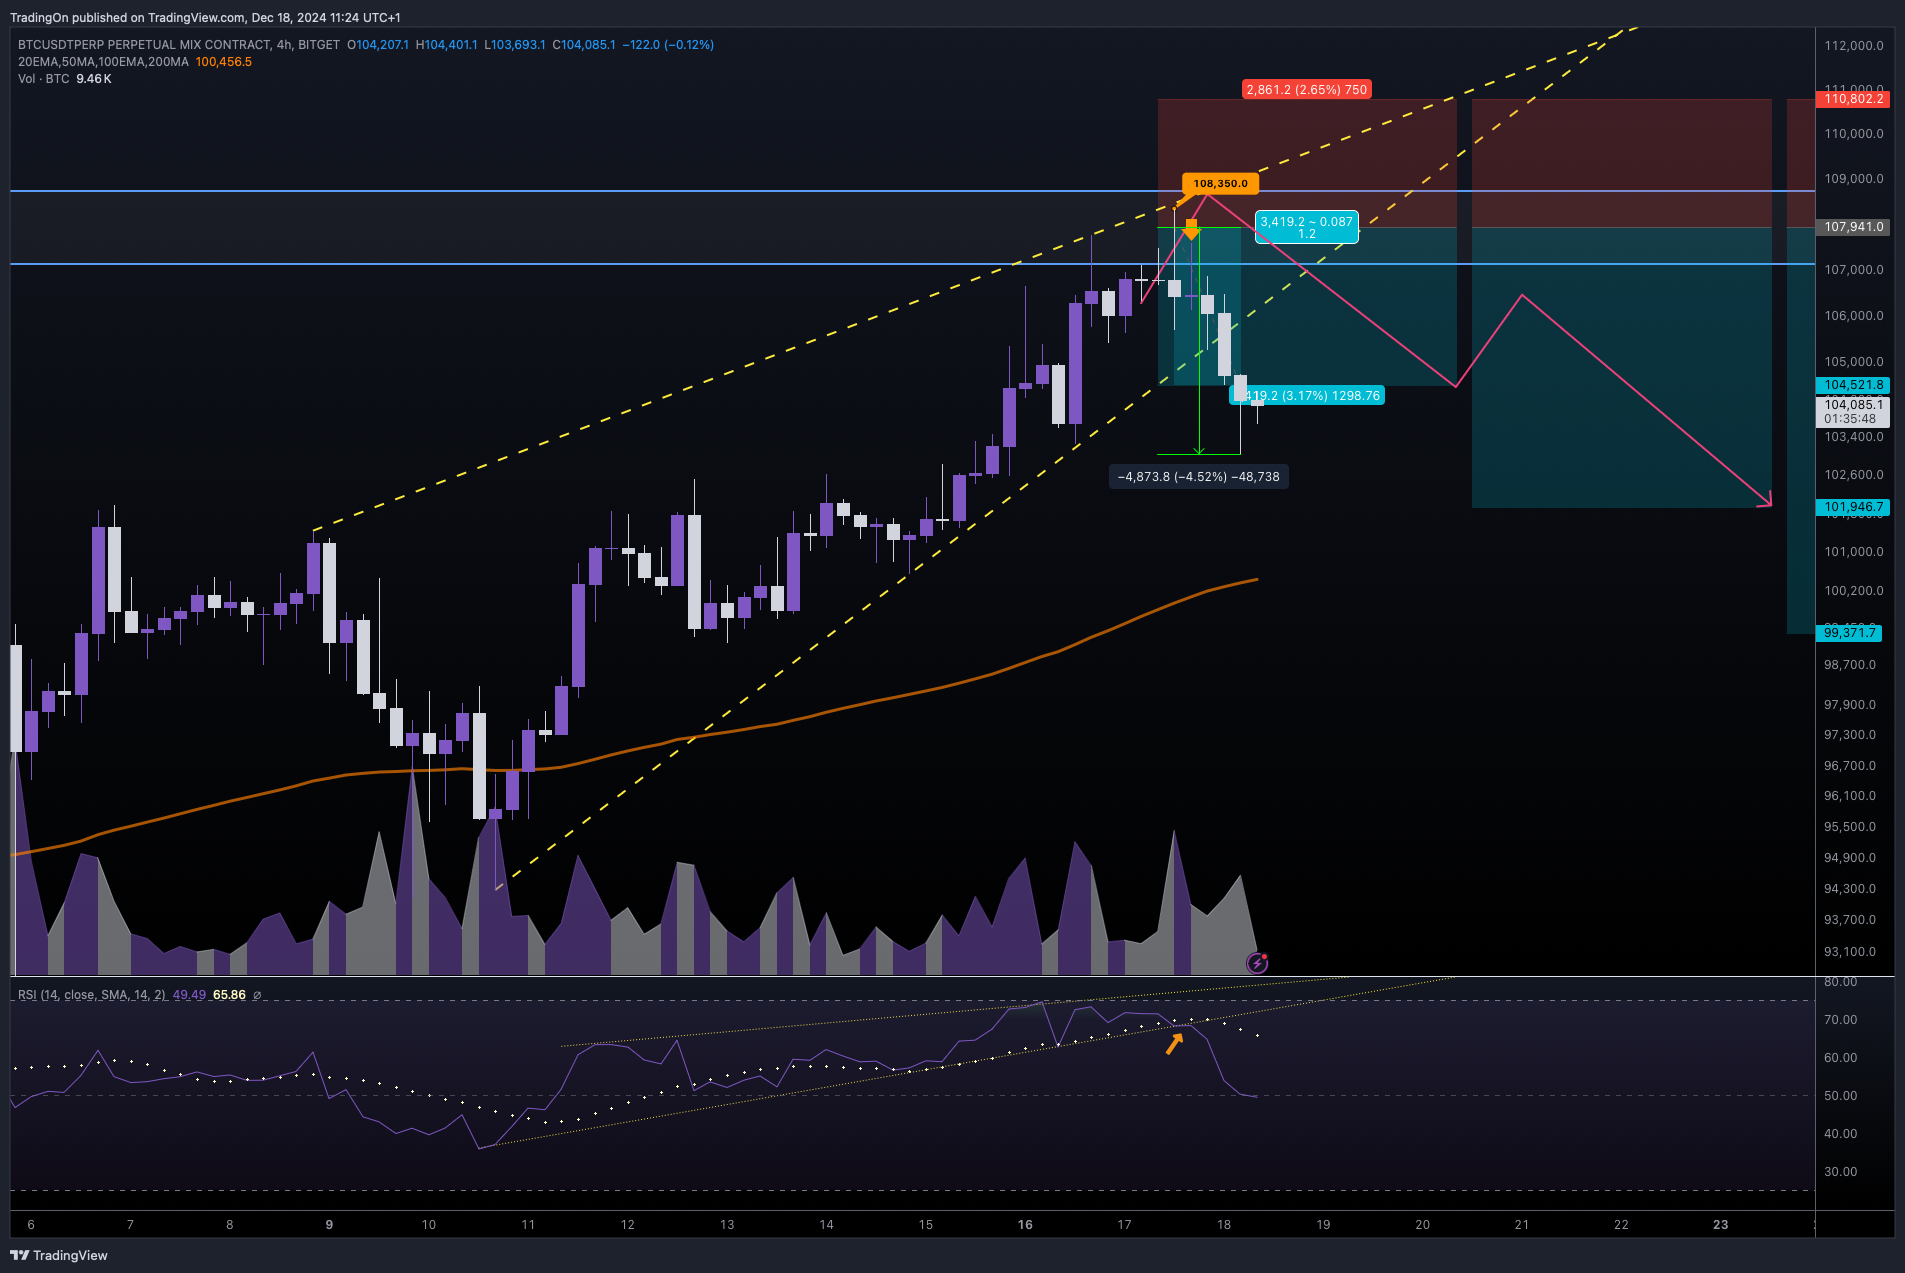Click the RSI (14, close, SMA, 14, 2) legend
Viewport: 1905px width, 1273px height.
tap(92, 995)
